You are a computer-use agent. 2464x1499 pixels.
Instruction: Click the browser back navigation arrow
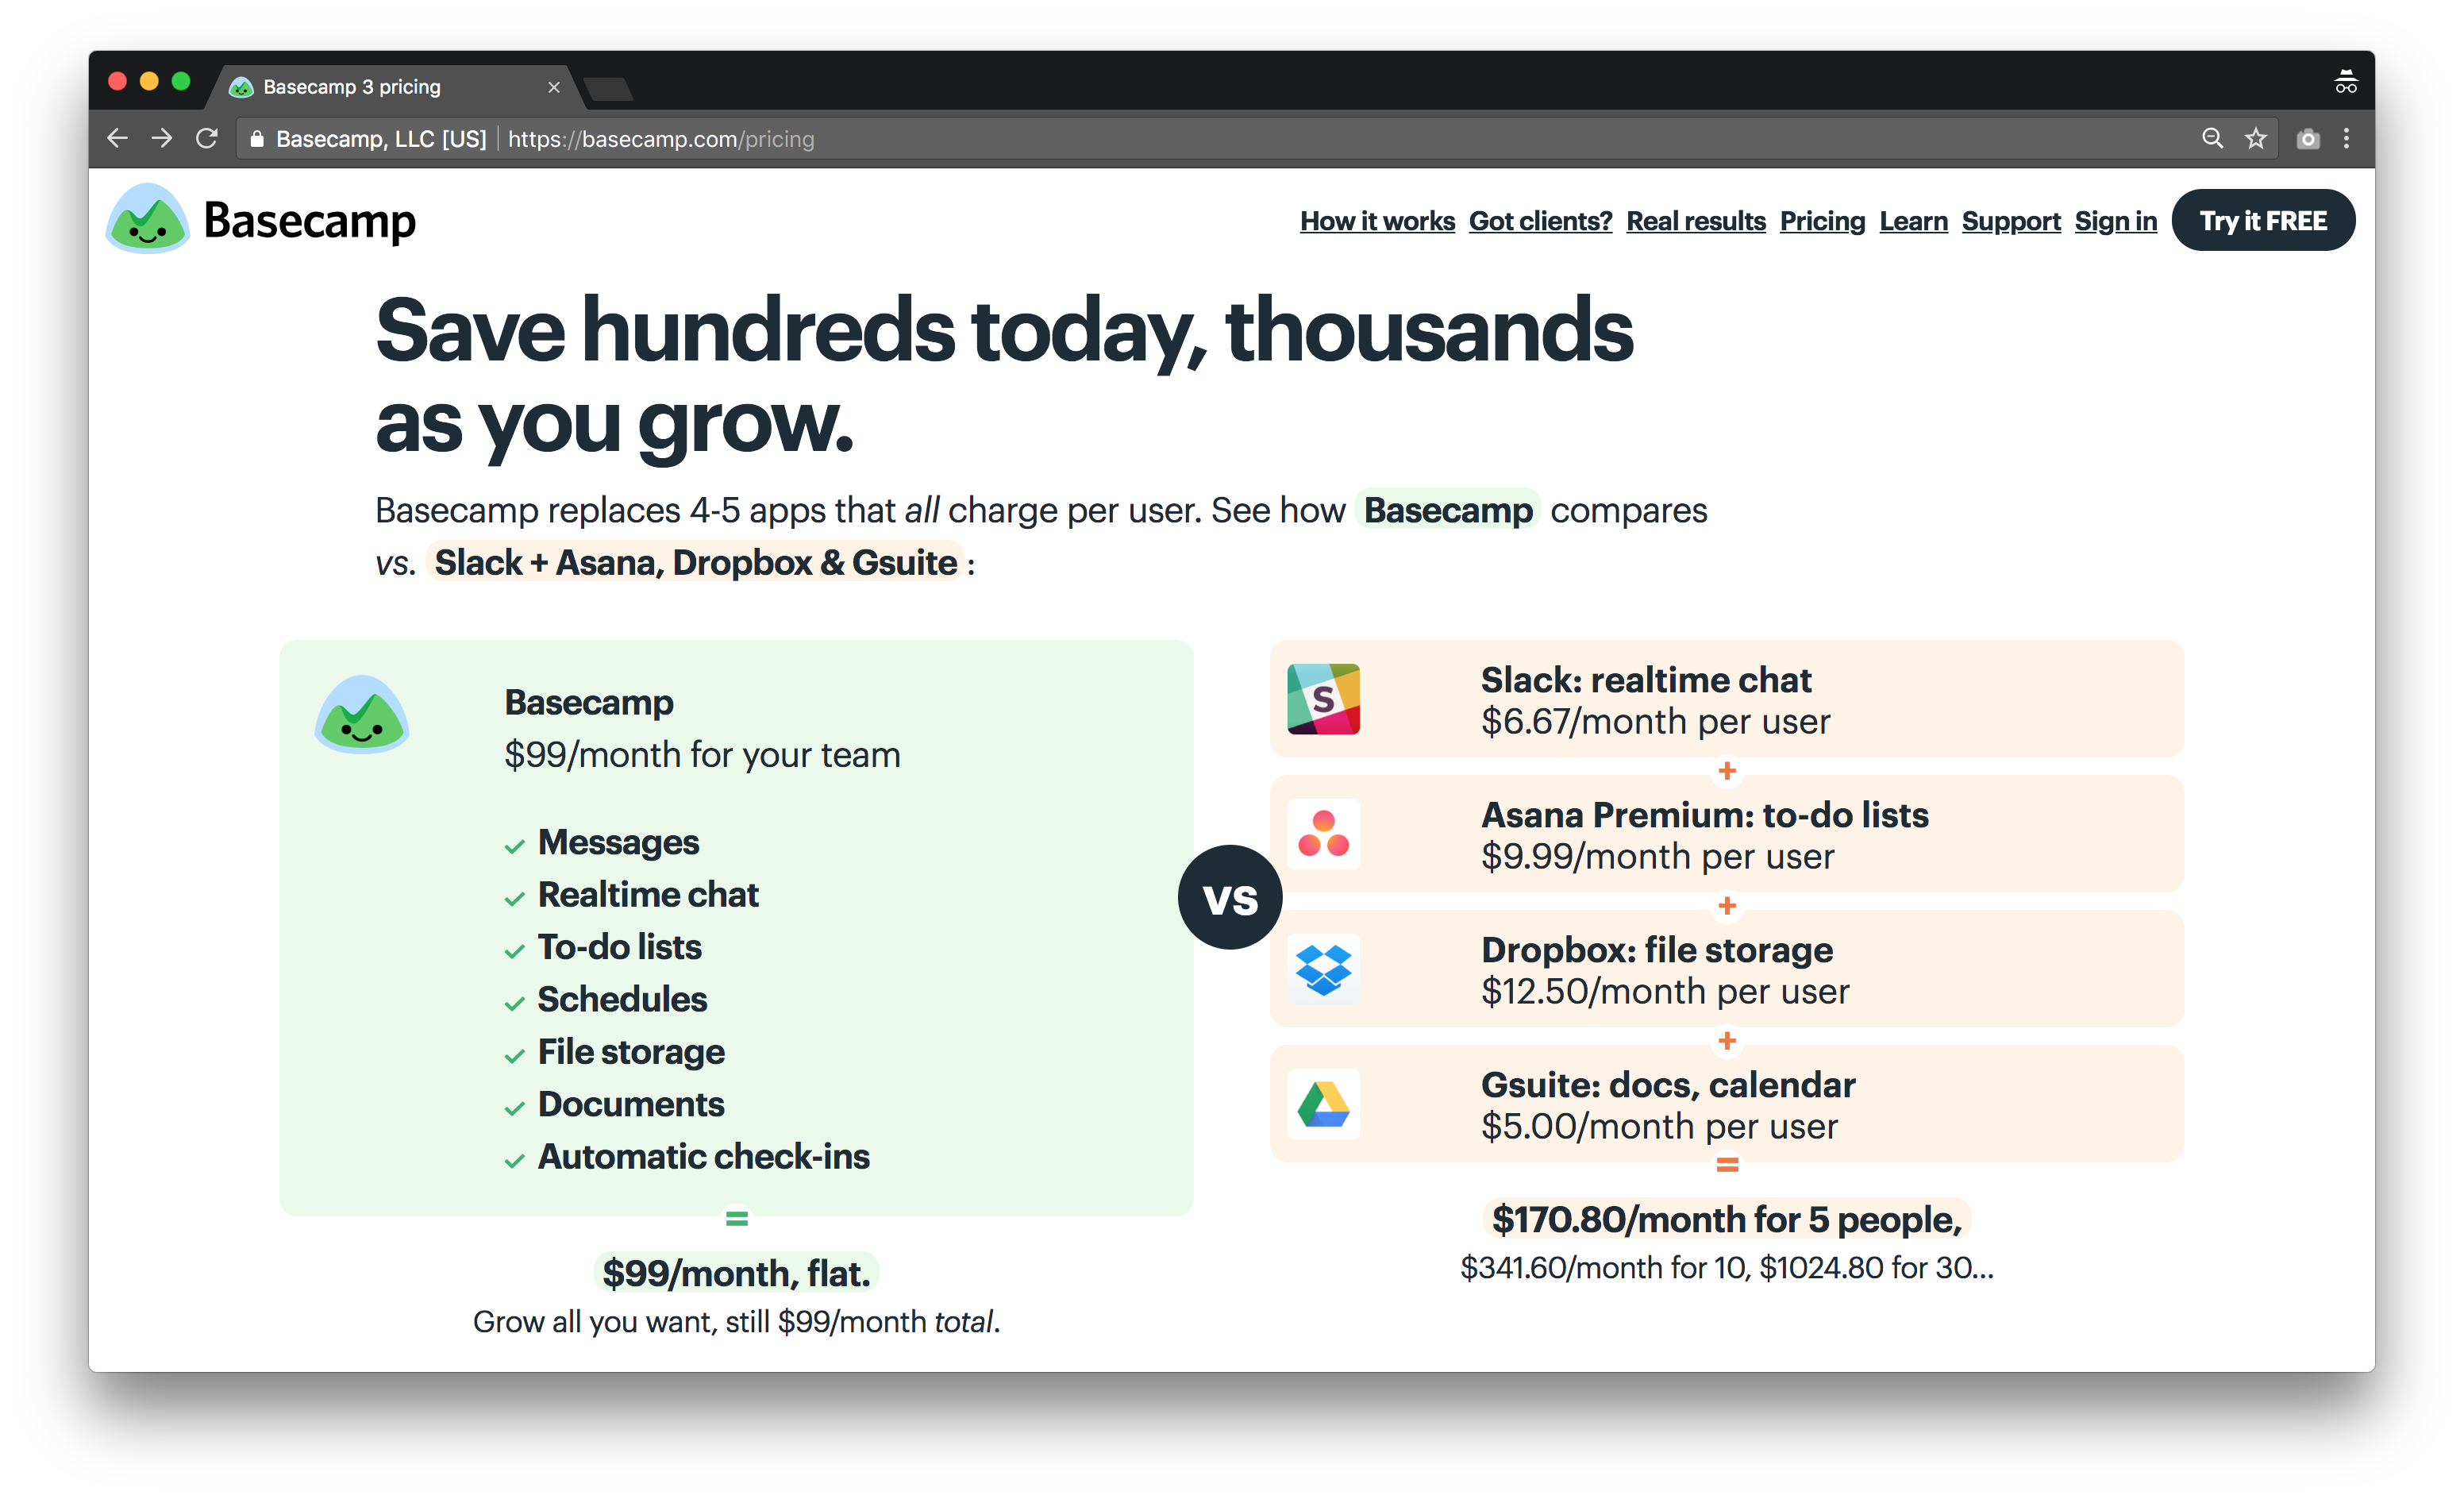click(x=118, y=139)
